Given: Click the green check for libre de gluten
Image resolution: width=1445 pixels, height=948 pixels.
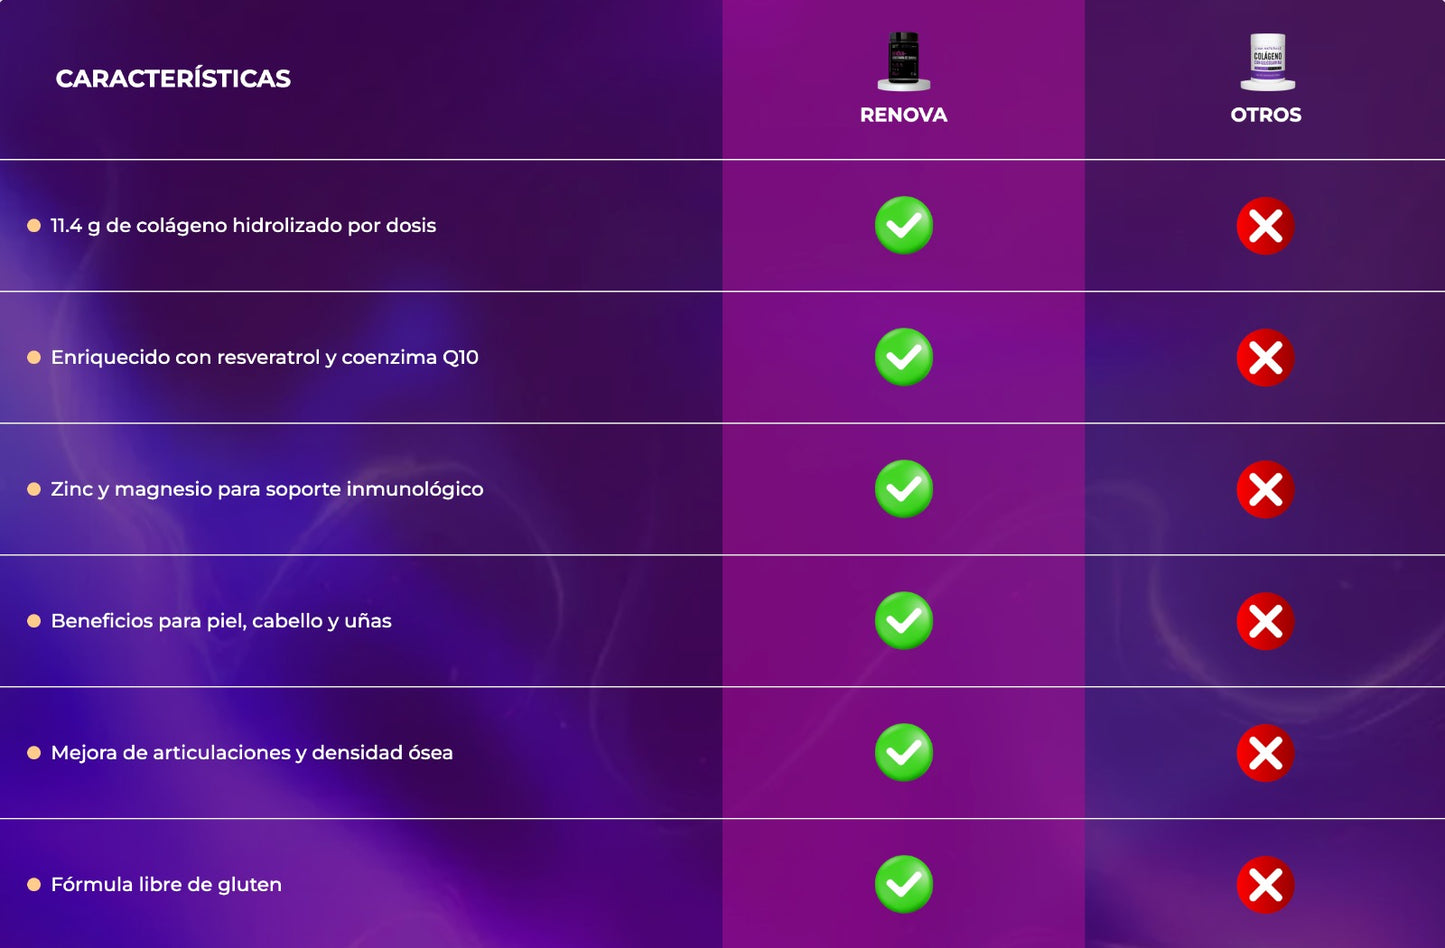Looking at the screenshot, I should [x=904, y=885].
